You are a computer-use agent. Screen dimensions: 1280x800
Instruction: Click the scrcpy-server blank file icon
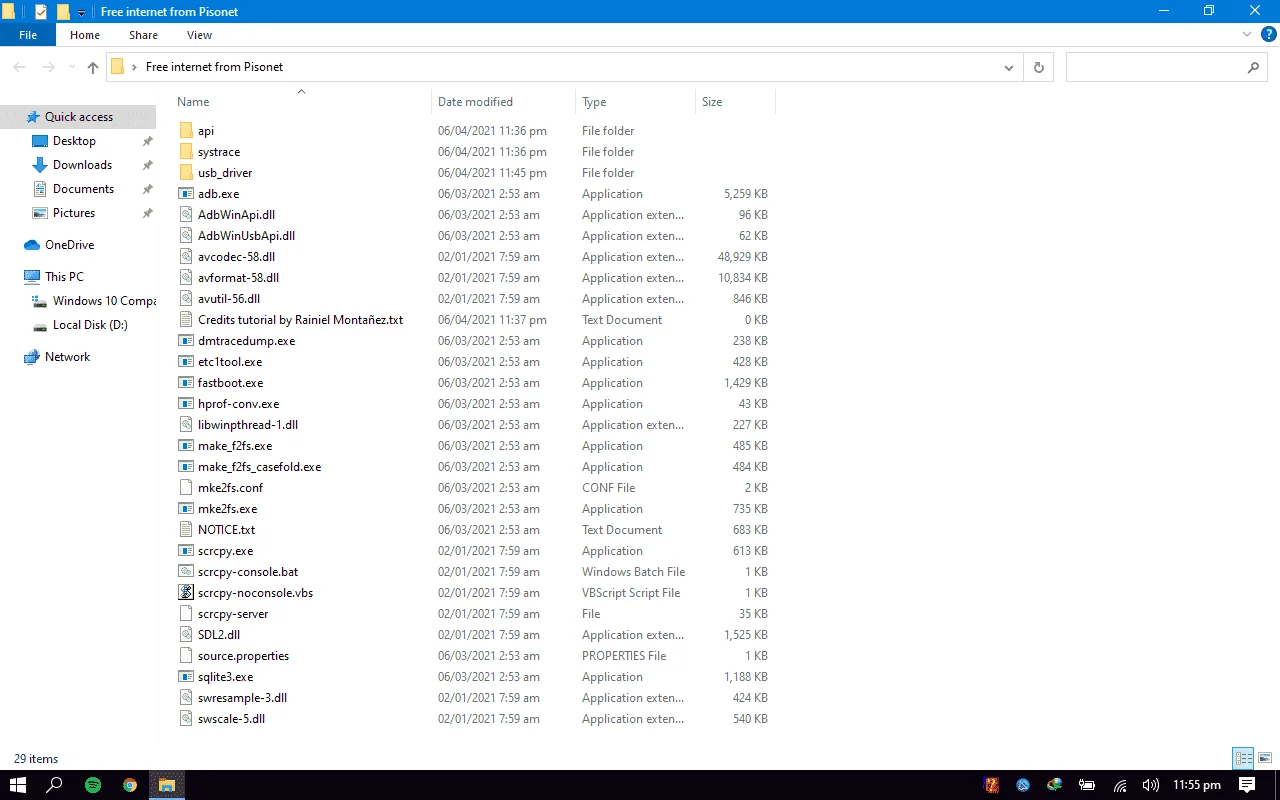pos(186,614)
